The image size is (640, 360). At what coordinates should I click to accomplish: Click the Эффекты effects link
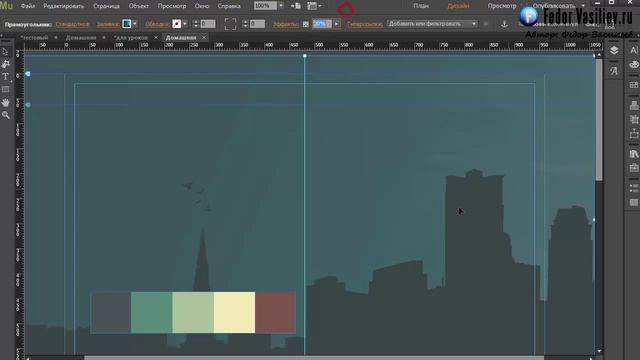click(286, 24)
